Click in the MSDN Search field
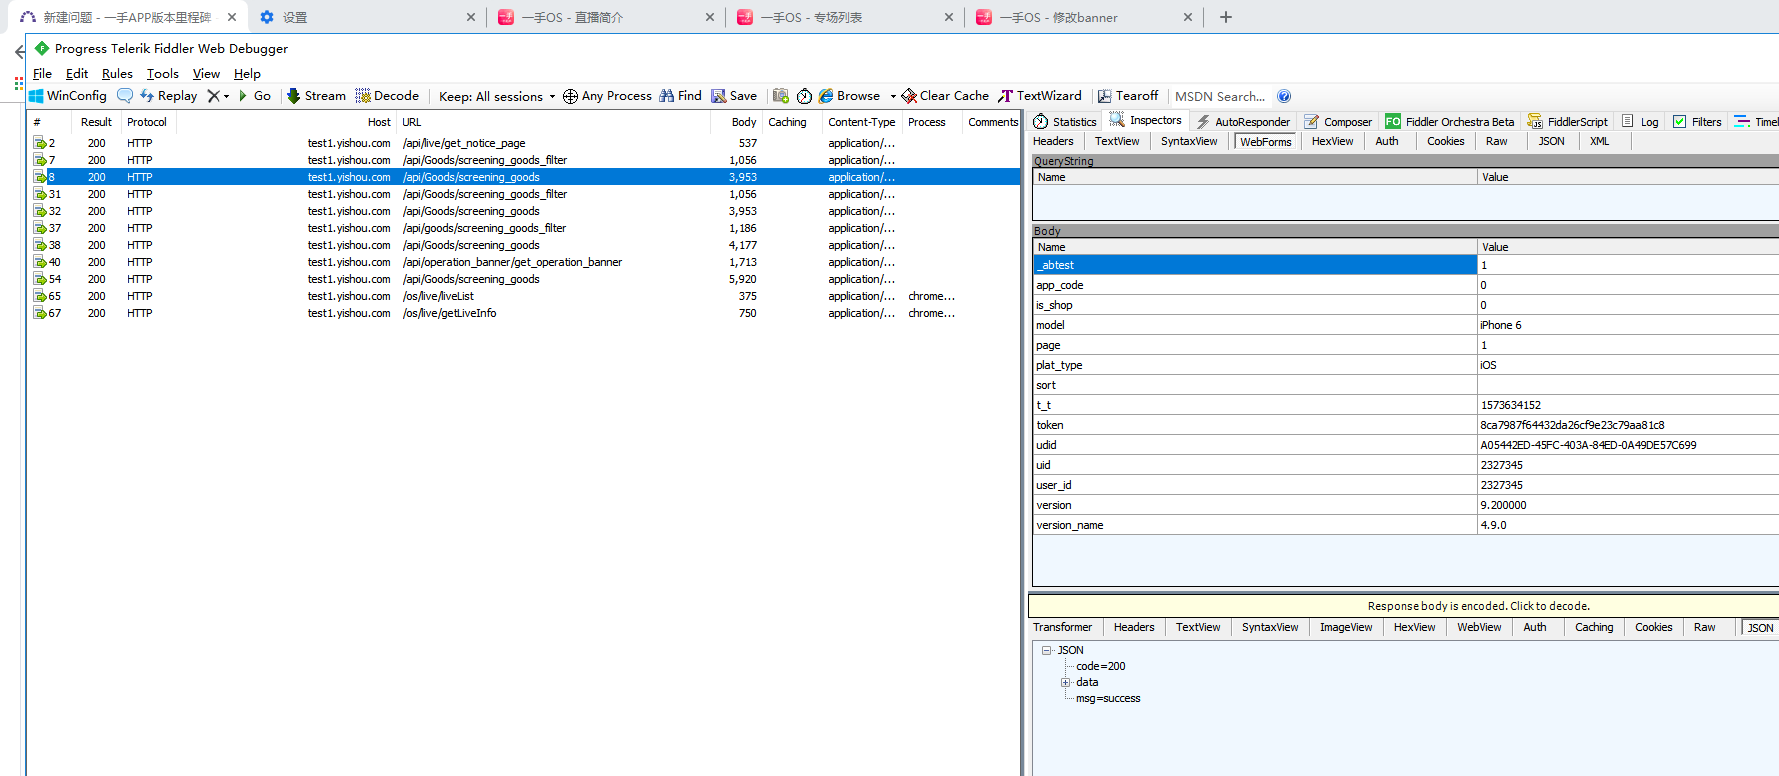 click(1220, 97)
